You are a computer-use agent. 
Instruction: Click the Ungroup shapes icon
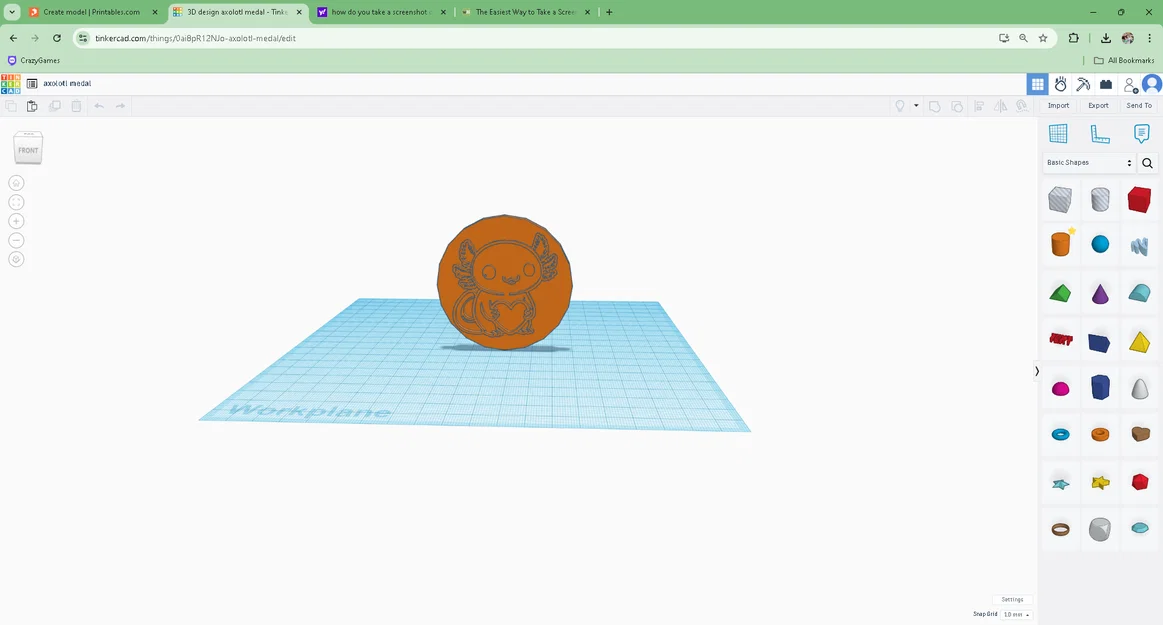tap(957, 106)
